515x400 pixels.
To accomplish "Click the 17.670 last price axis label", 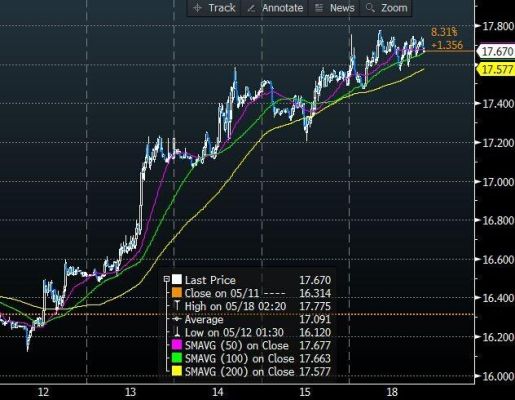I will point(496,51).
